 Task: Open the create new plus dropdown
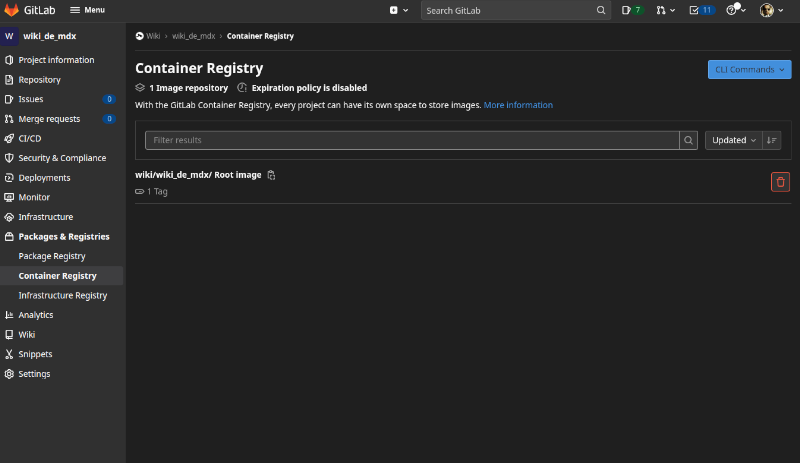(x=398, y=10)
